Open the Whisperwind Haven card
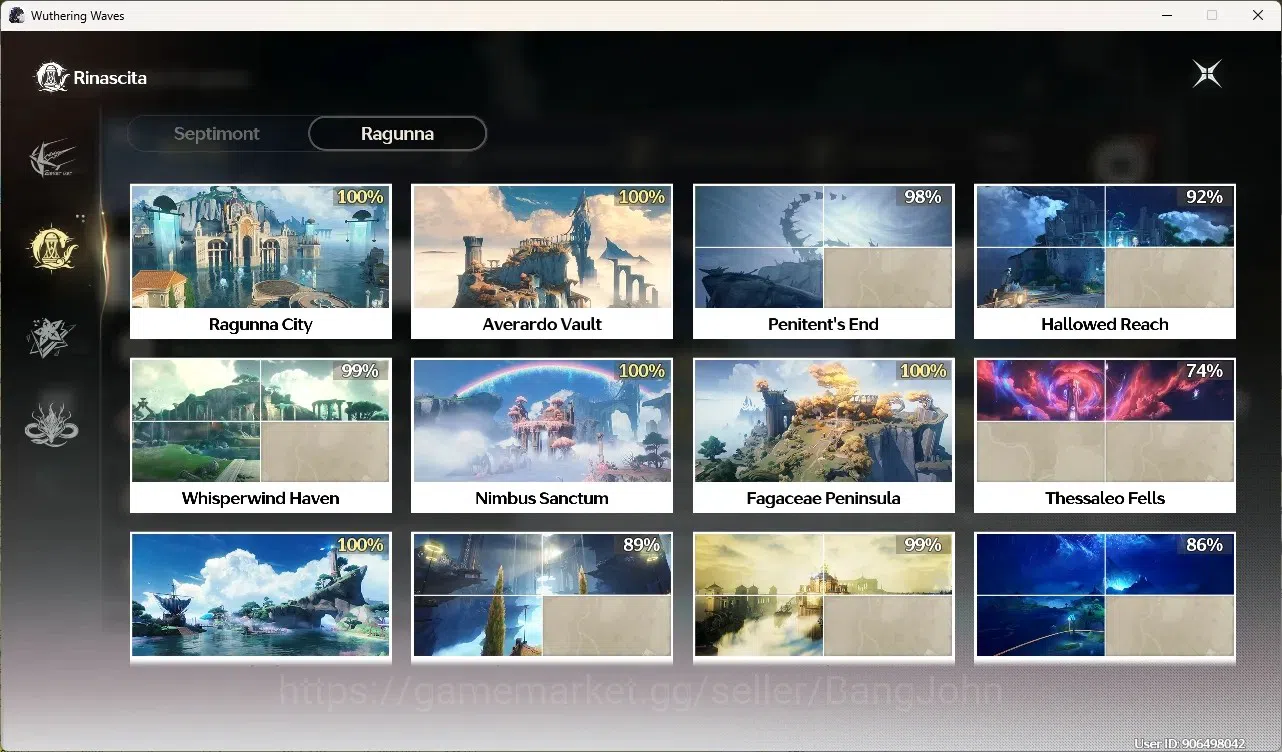 [261, 435]
